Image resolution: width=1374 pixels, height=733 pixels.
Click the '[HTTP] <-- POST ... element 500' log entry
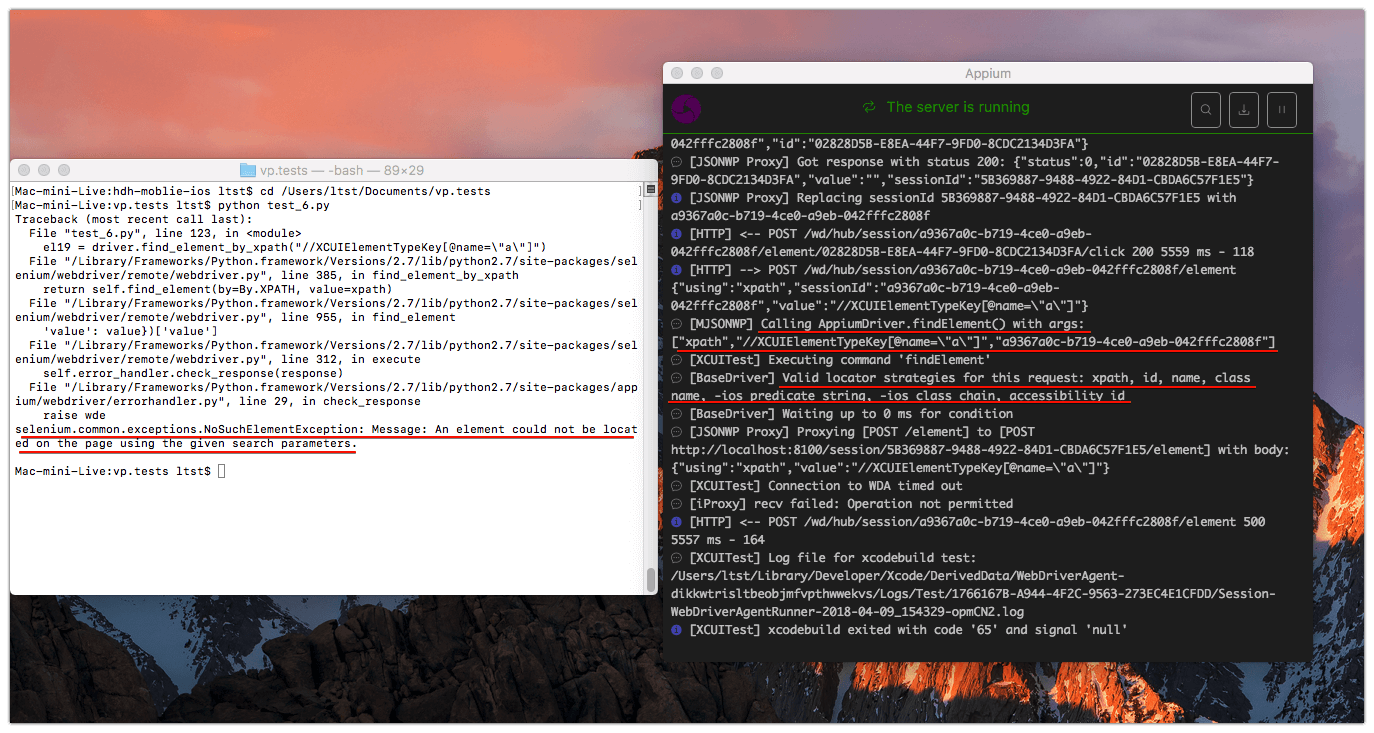pos(968,531)
